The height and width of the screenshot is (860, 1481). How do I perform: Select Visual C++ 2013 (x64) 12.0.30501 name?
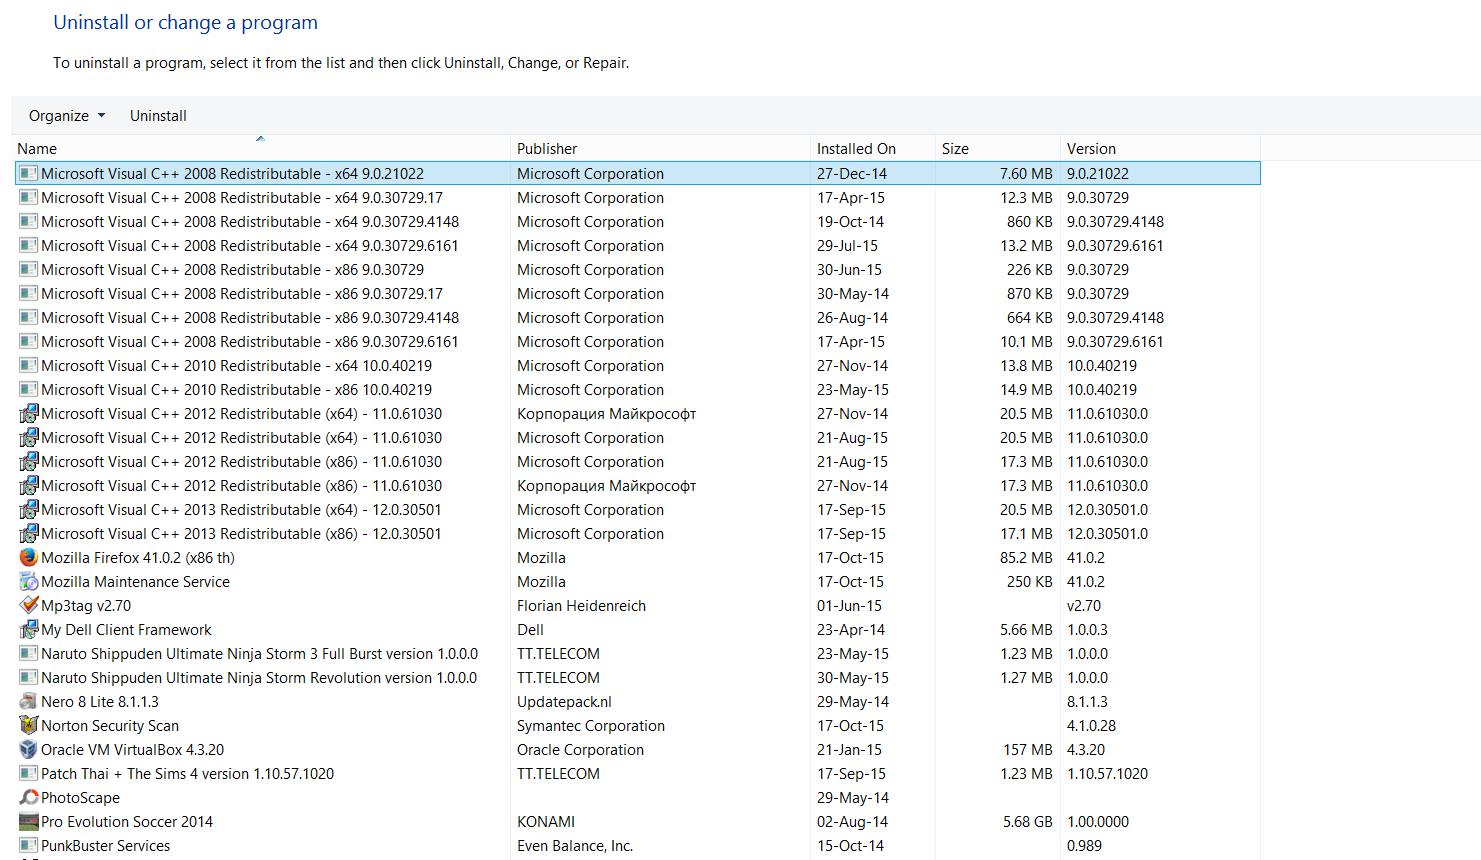pyautogui.click(x=241, y=510)
